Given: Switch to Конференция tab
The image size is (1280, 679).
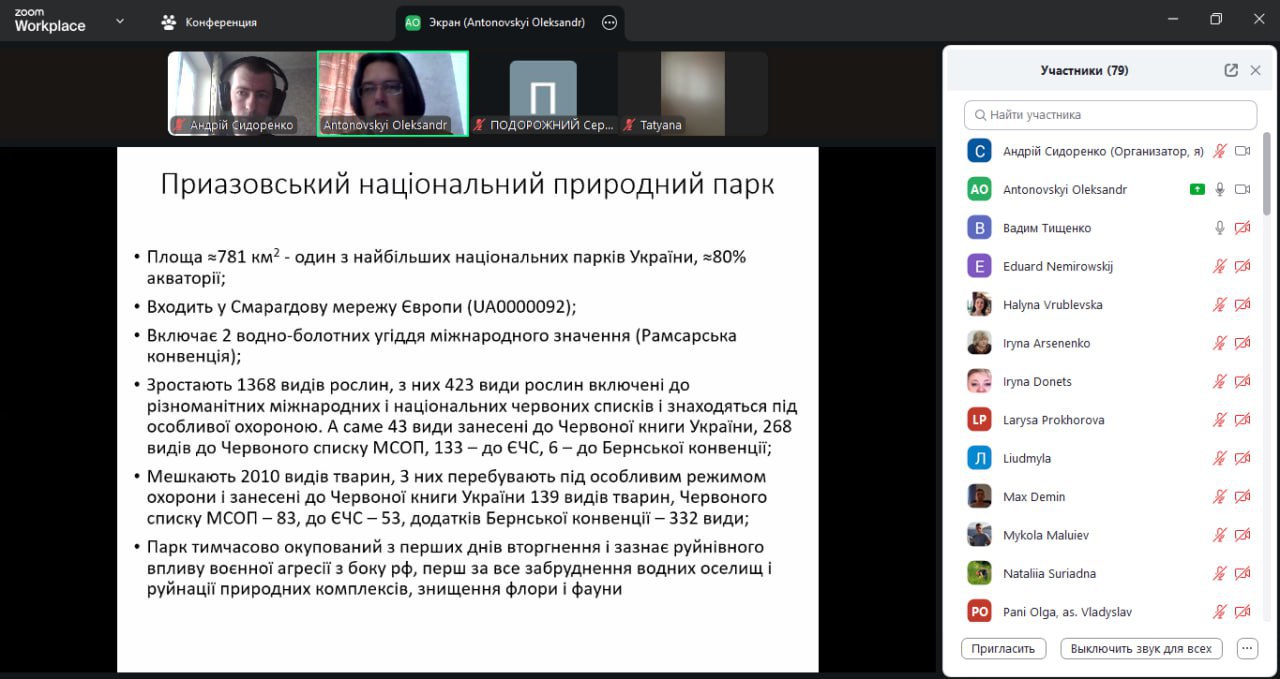Looking at the screenshot, I should 209,21.
